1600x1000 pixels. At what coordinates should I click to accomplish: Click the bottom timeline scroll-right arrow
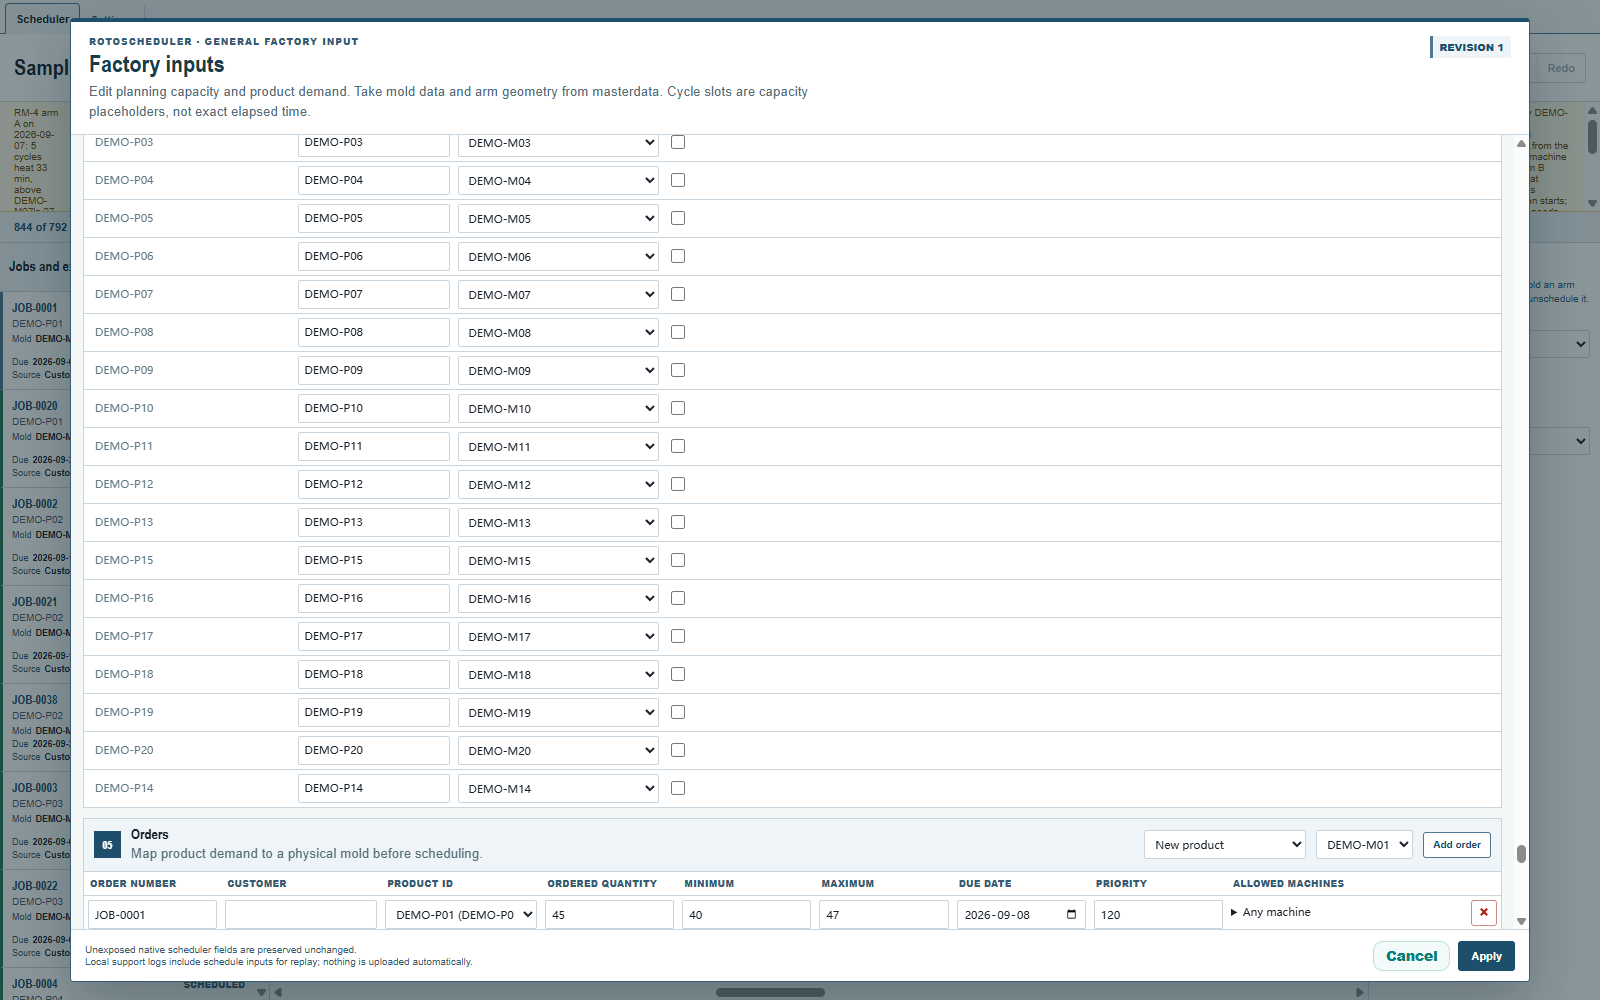[1359, 992]
